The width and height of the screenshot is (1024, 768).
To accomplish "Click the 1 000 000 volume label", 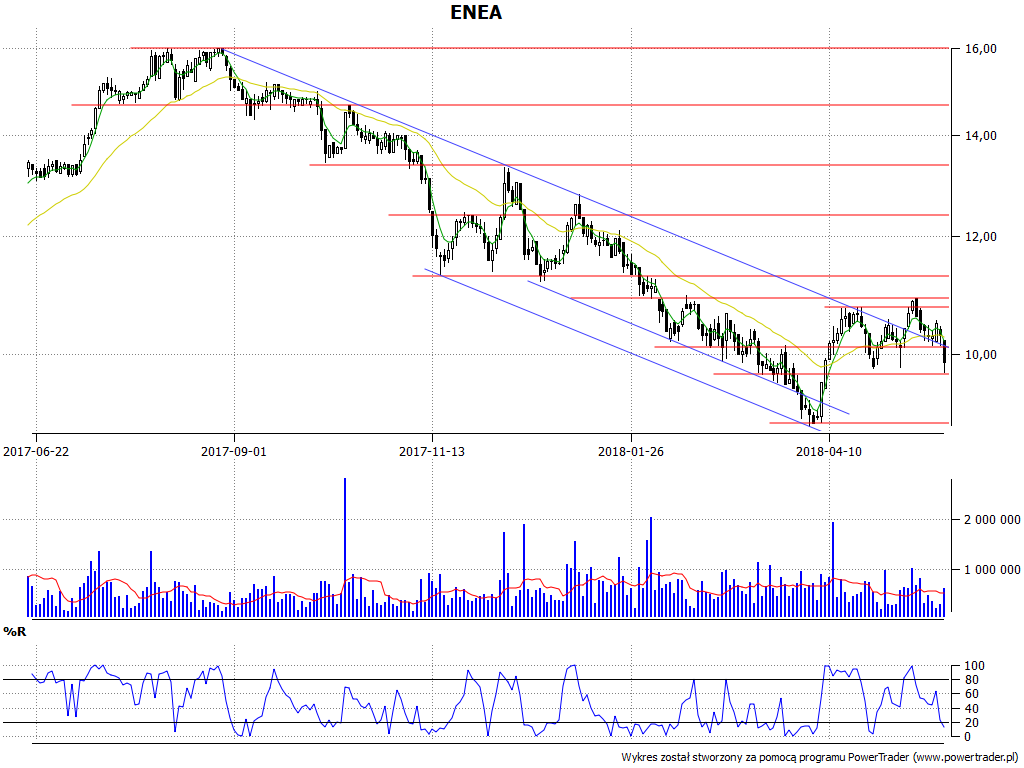I will [992, 569].
